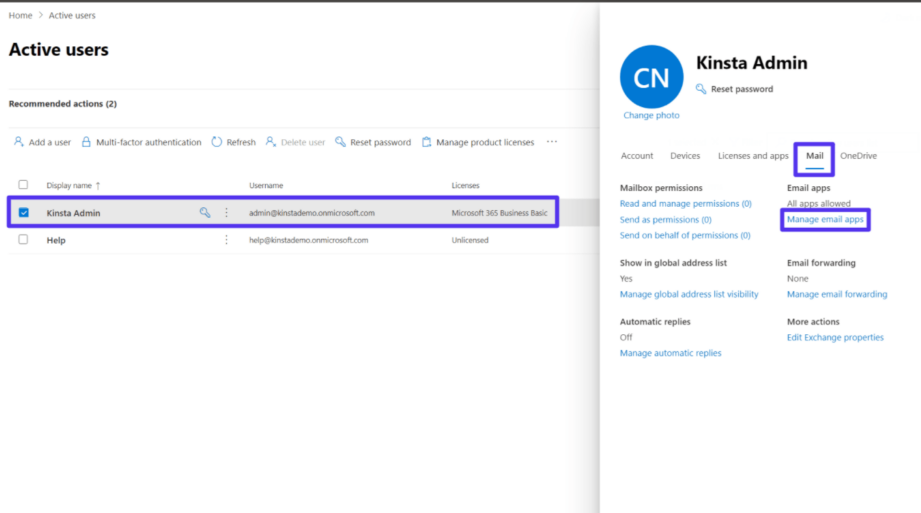Click Manage product licenses label
The width and height of the screenshot is (921, 513).
(x=485, y=142)
